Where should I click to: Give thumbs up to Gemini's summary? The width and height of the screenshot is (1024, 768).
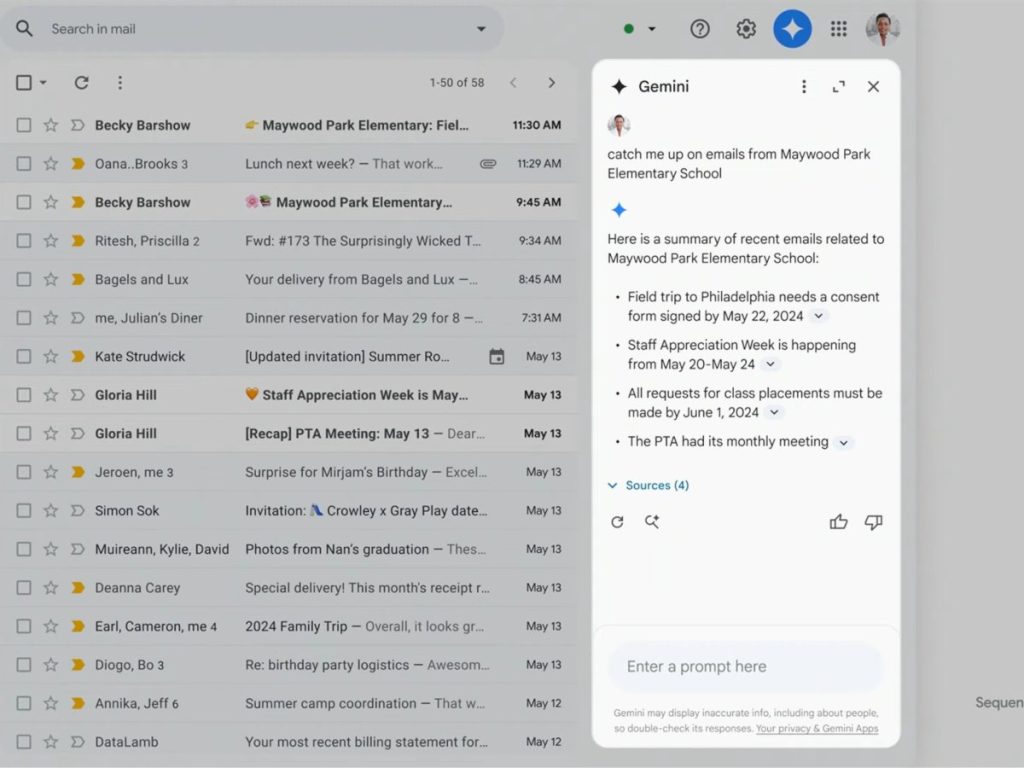(x=838, y=521)
